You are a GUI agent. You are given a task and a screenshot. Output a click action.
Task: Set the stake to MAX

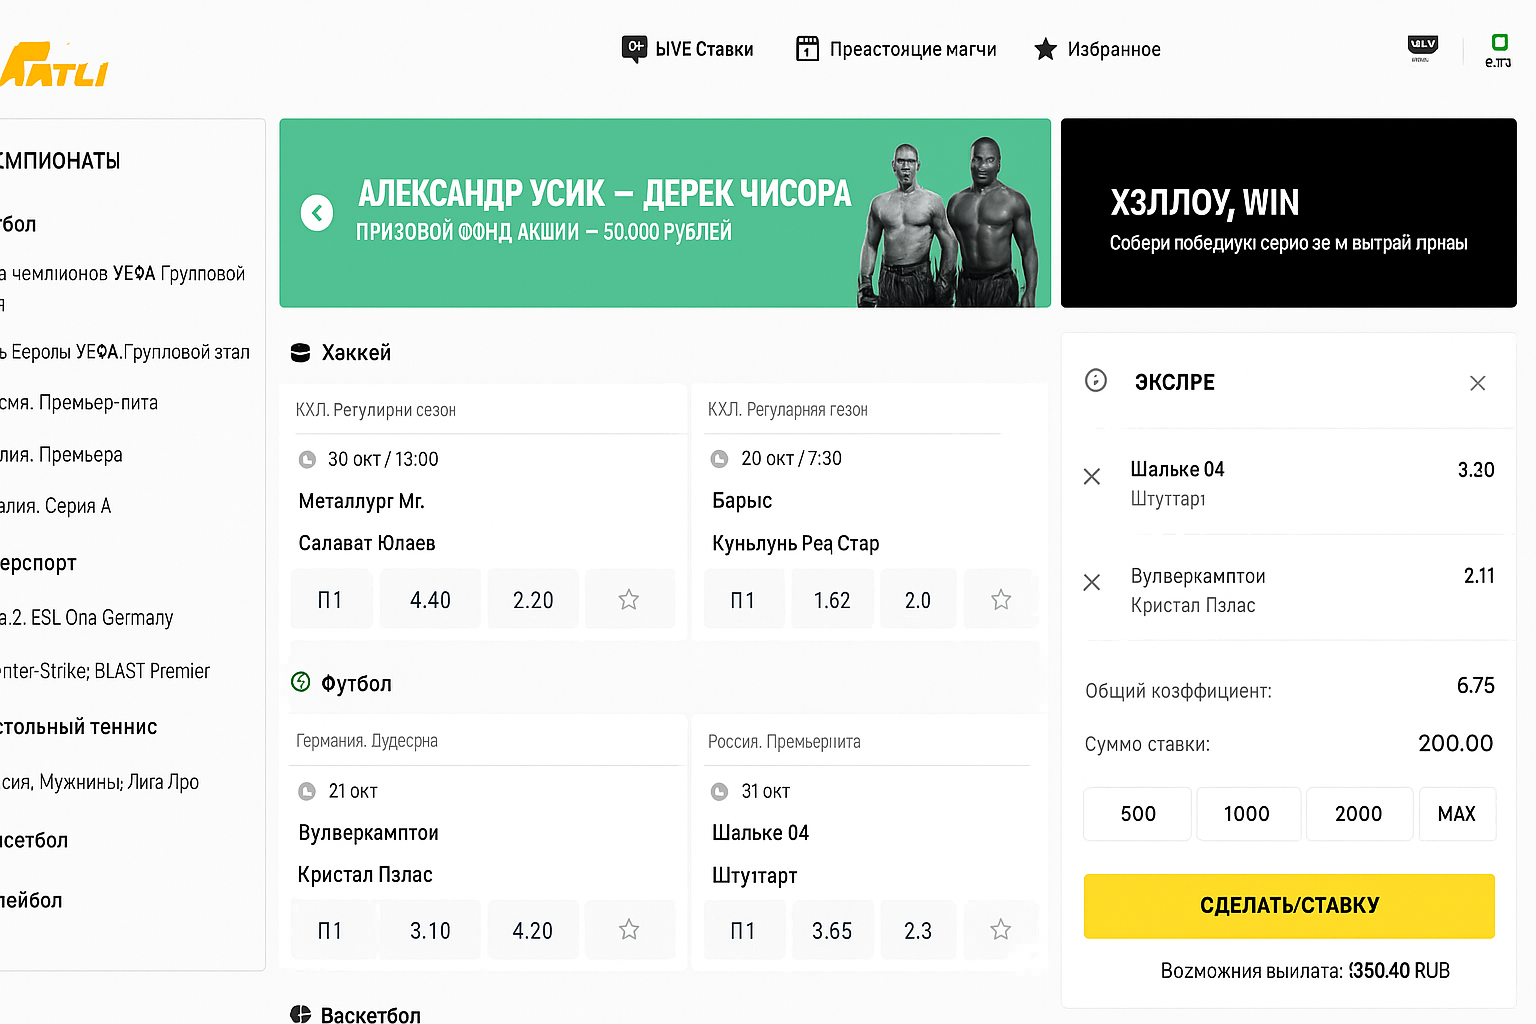point(1457,814)
